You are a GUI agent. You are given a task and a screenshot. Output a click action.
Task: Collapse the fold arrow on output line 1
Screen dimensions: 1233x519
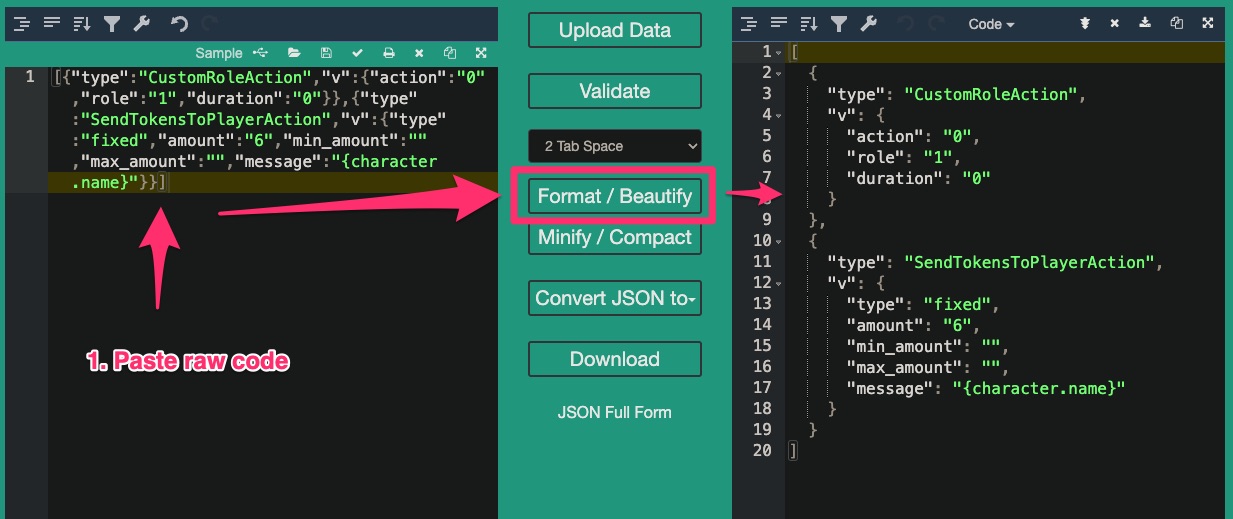pyautogui.click(x=779, y=52)
